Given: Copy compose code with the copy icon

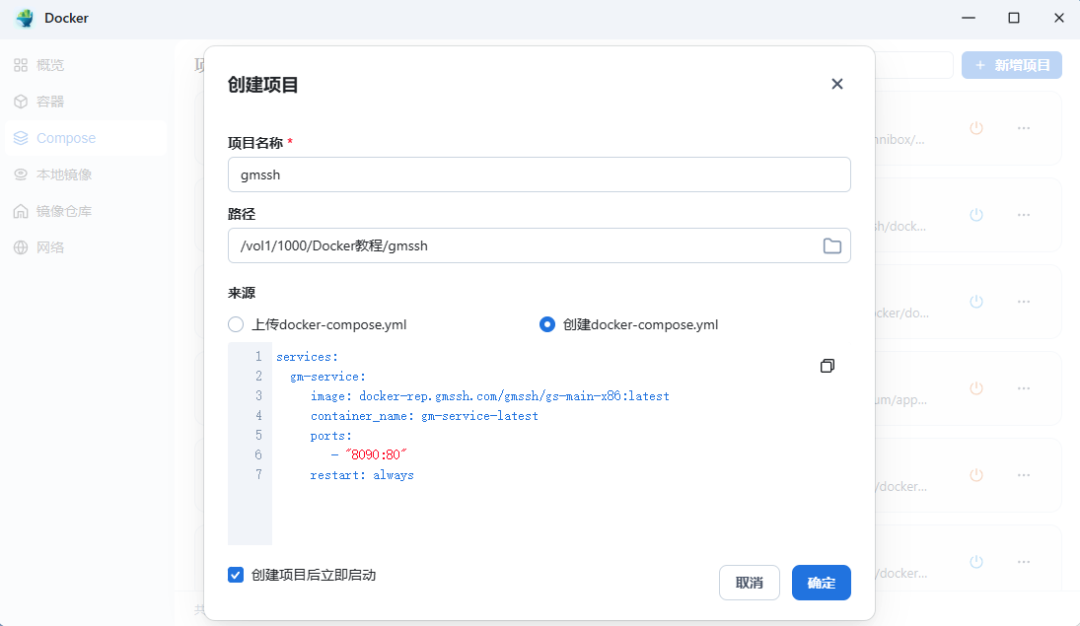Looking at the screenshot, I should click(x=827, y=366).
